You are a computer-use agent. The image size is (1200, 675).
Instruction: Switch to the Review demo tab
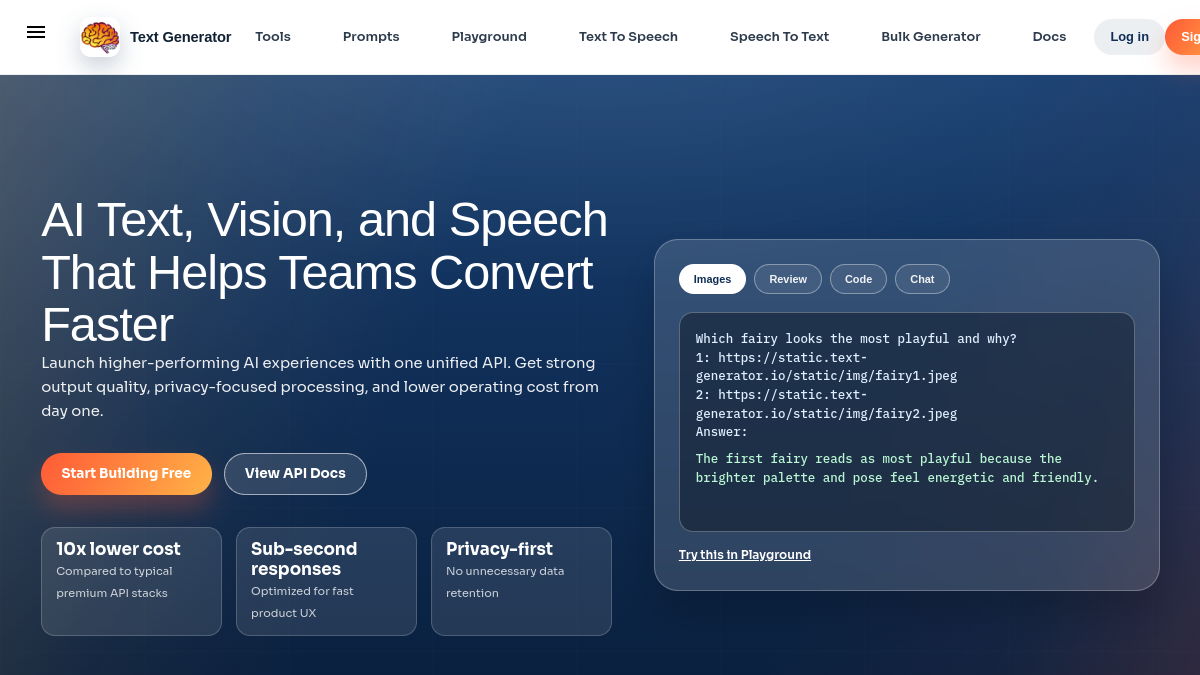pyautogui.click(x=788, y=279)
